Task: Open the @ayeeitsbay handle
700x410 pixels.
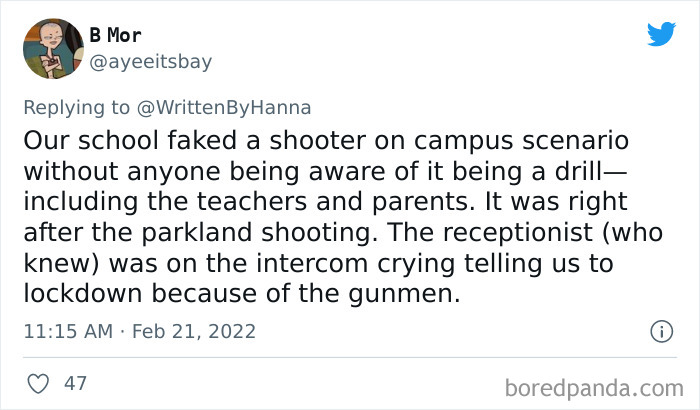Action: pyautogui.click(x=152, y=62)
